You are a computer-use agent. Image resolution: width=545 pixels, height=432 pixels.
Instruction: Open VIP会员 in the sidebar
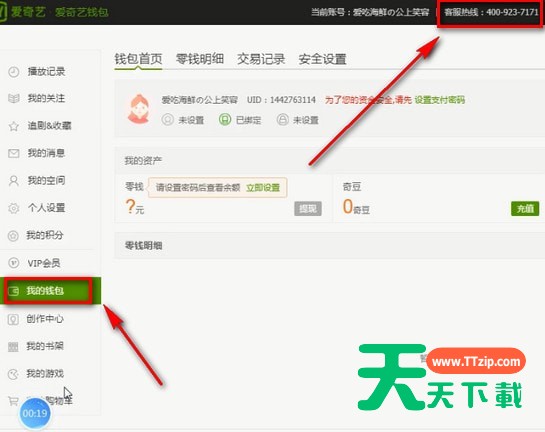click(x=44, y=263)
